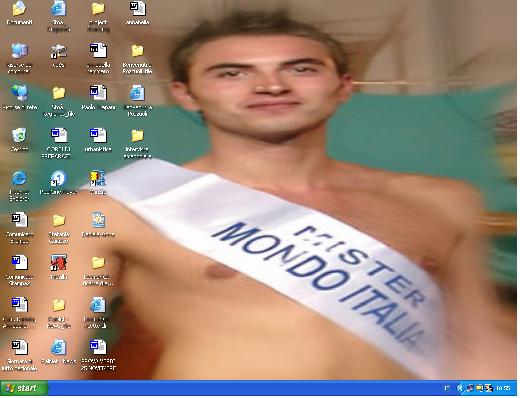Open the web page icon left of the bottom Word document

coord(59,348)
